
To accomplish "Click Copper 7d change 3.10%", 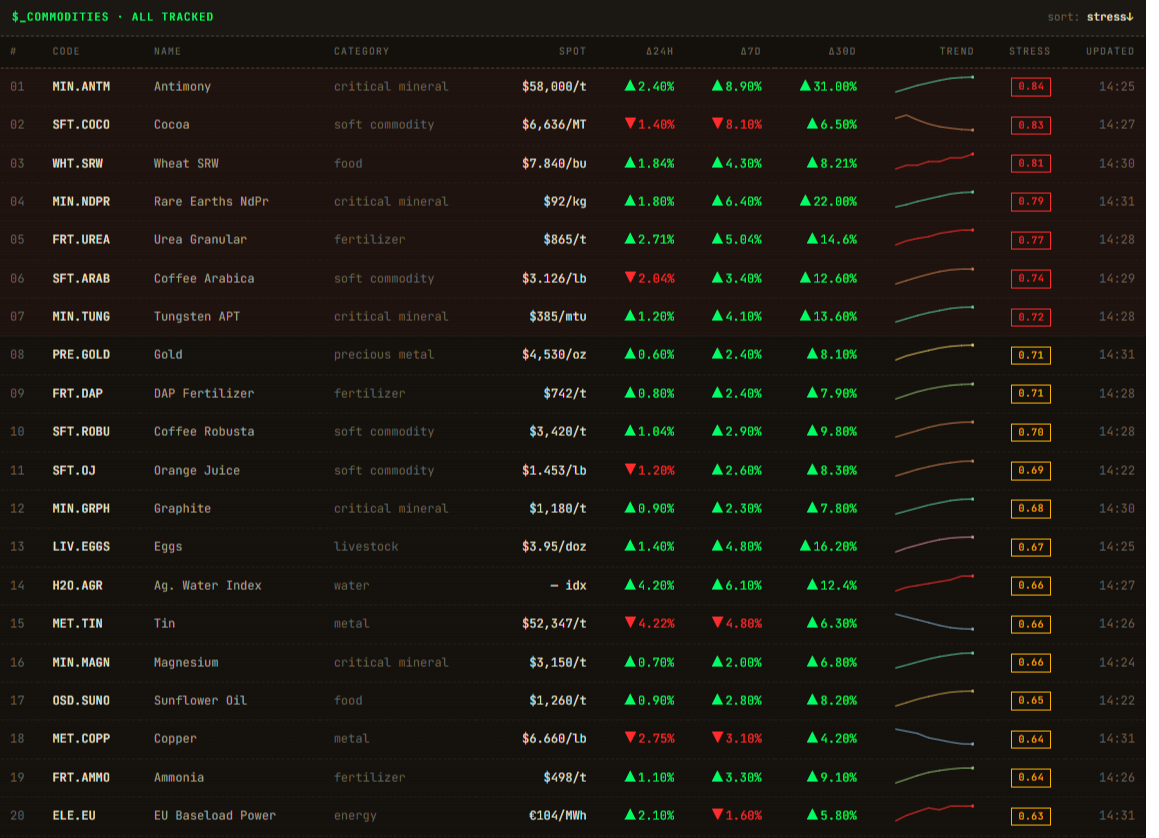I will click(x=737, y=738).
